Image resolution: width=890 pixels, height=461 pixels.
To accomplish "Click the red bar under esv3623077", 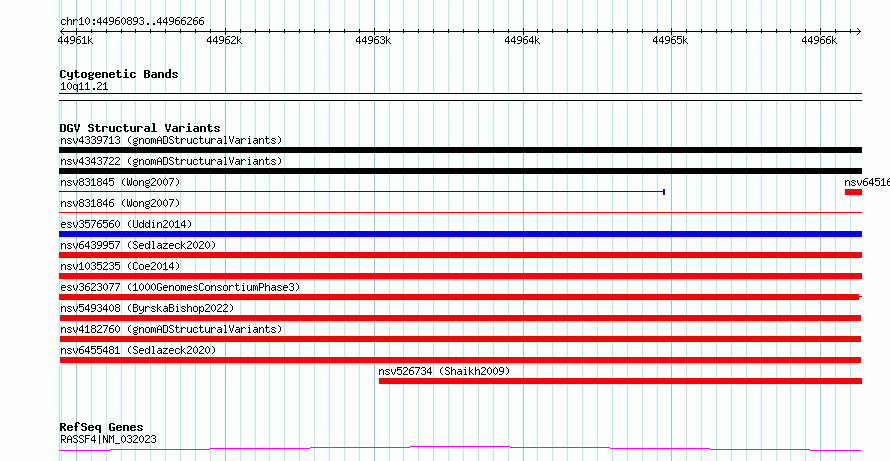I will click(x=460, y=297).
